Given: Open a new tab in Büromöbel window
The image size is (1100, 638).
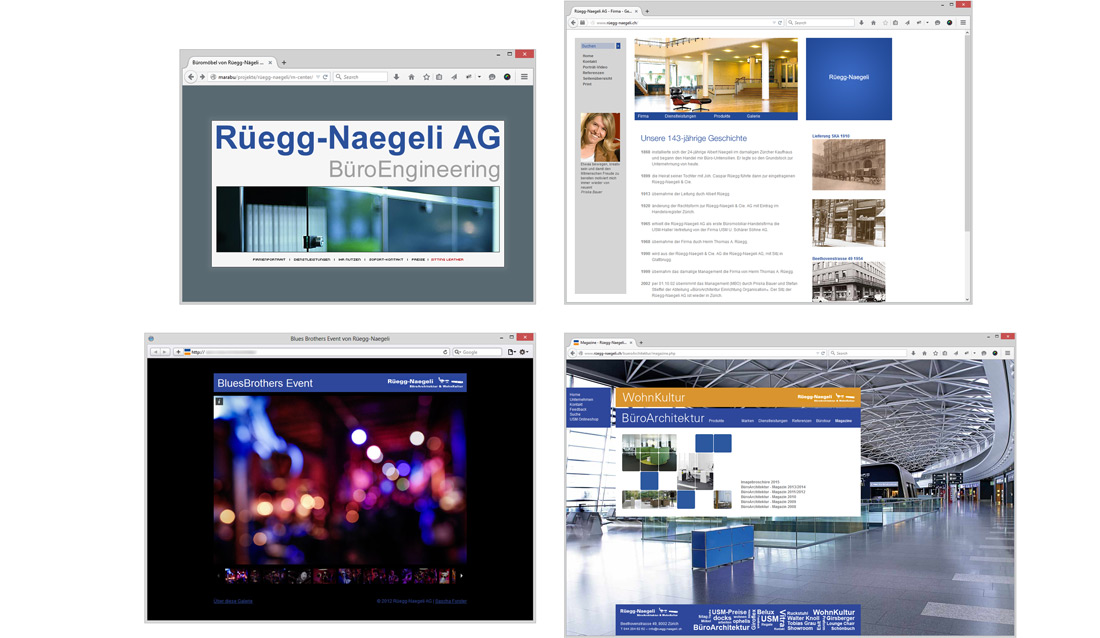Looking at the screenshot, I should click(283, 62).
